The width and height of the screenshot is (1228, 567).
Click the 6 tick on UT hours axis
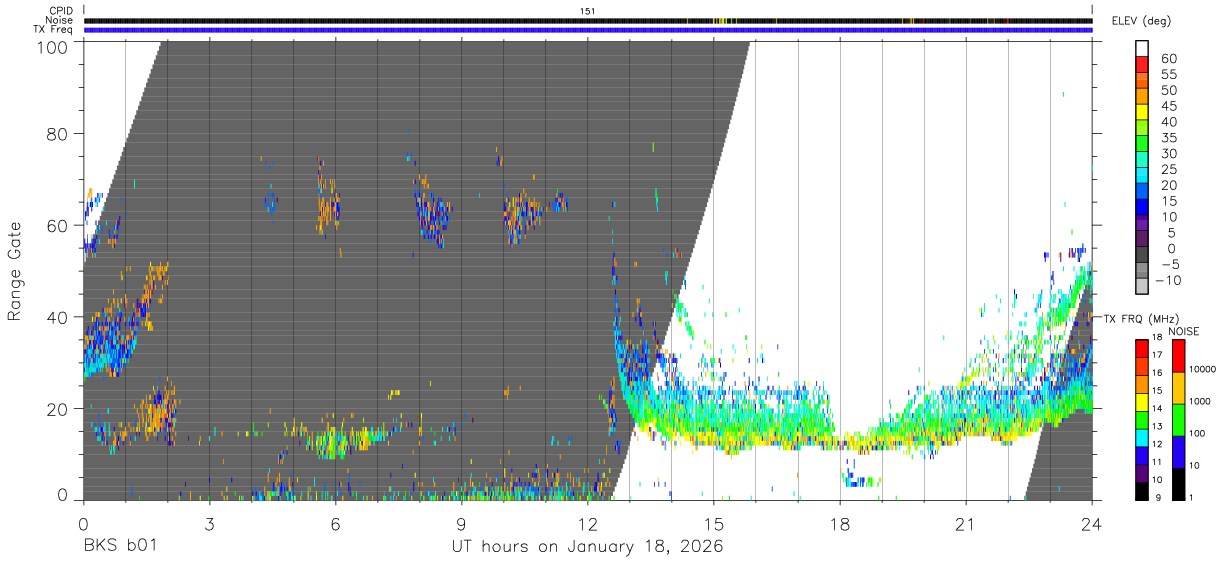(335, 523)
